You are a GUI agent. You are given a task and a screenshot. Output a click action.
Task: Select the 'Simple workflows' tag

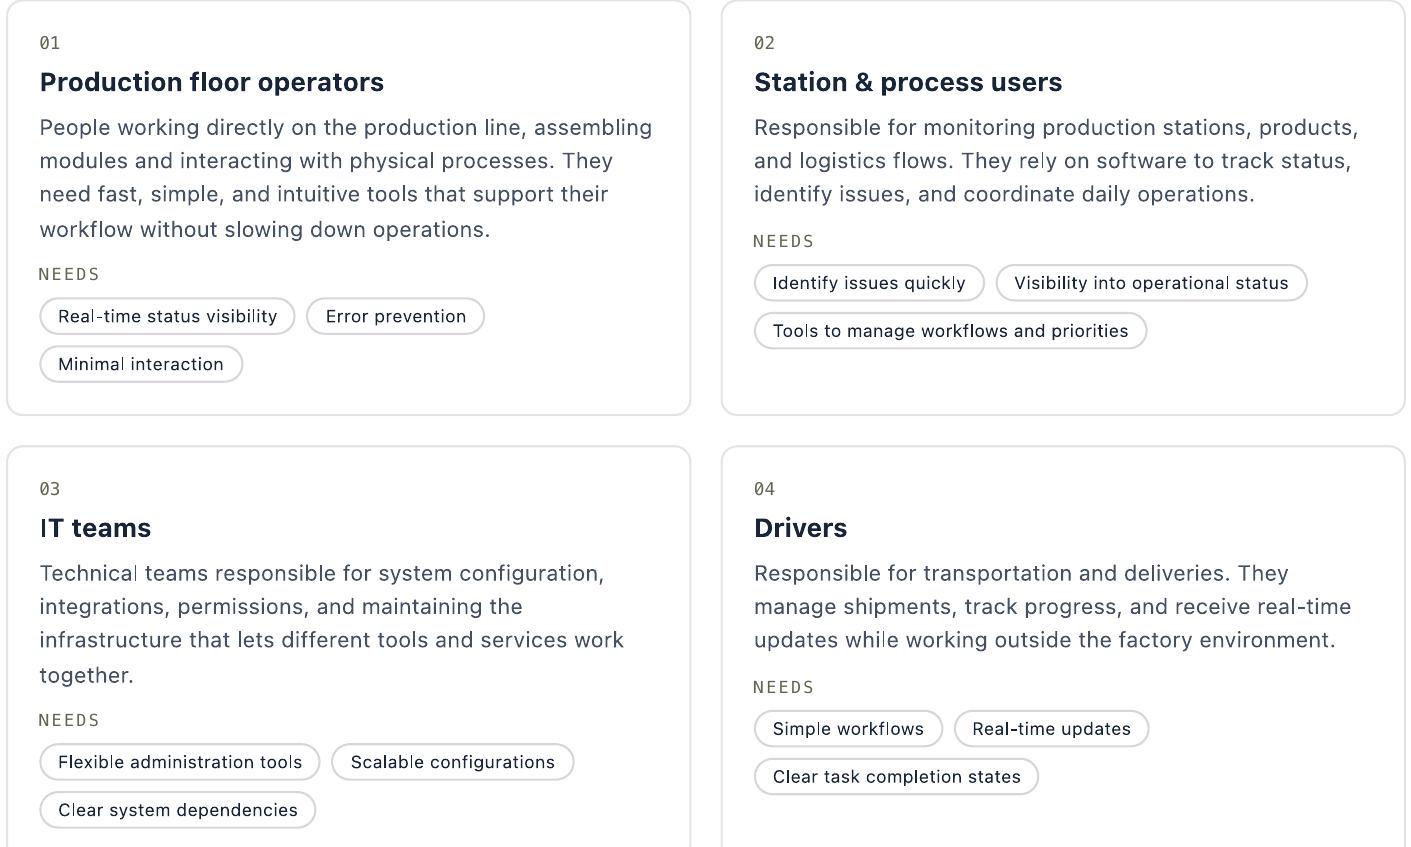pyautogui.click(x=848, y=729)
